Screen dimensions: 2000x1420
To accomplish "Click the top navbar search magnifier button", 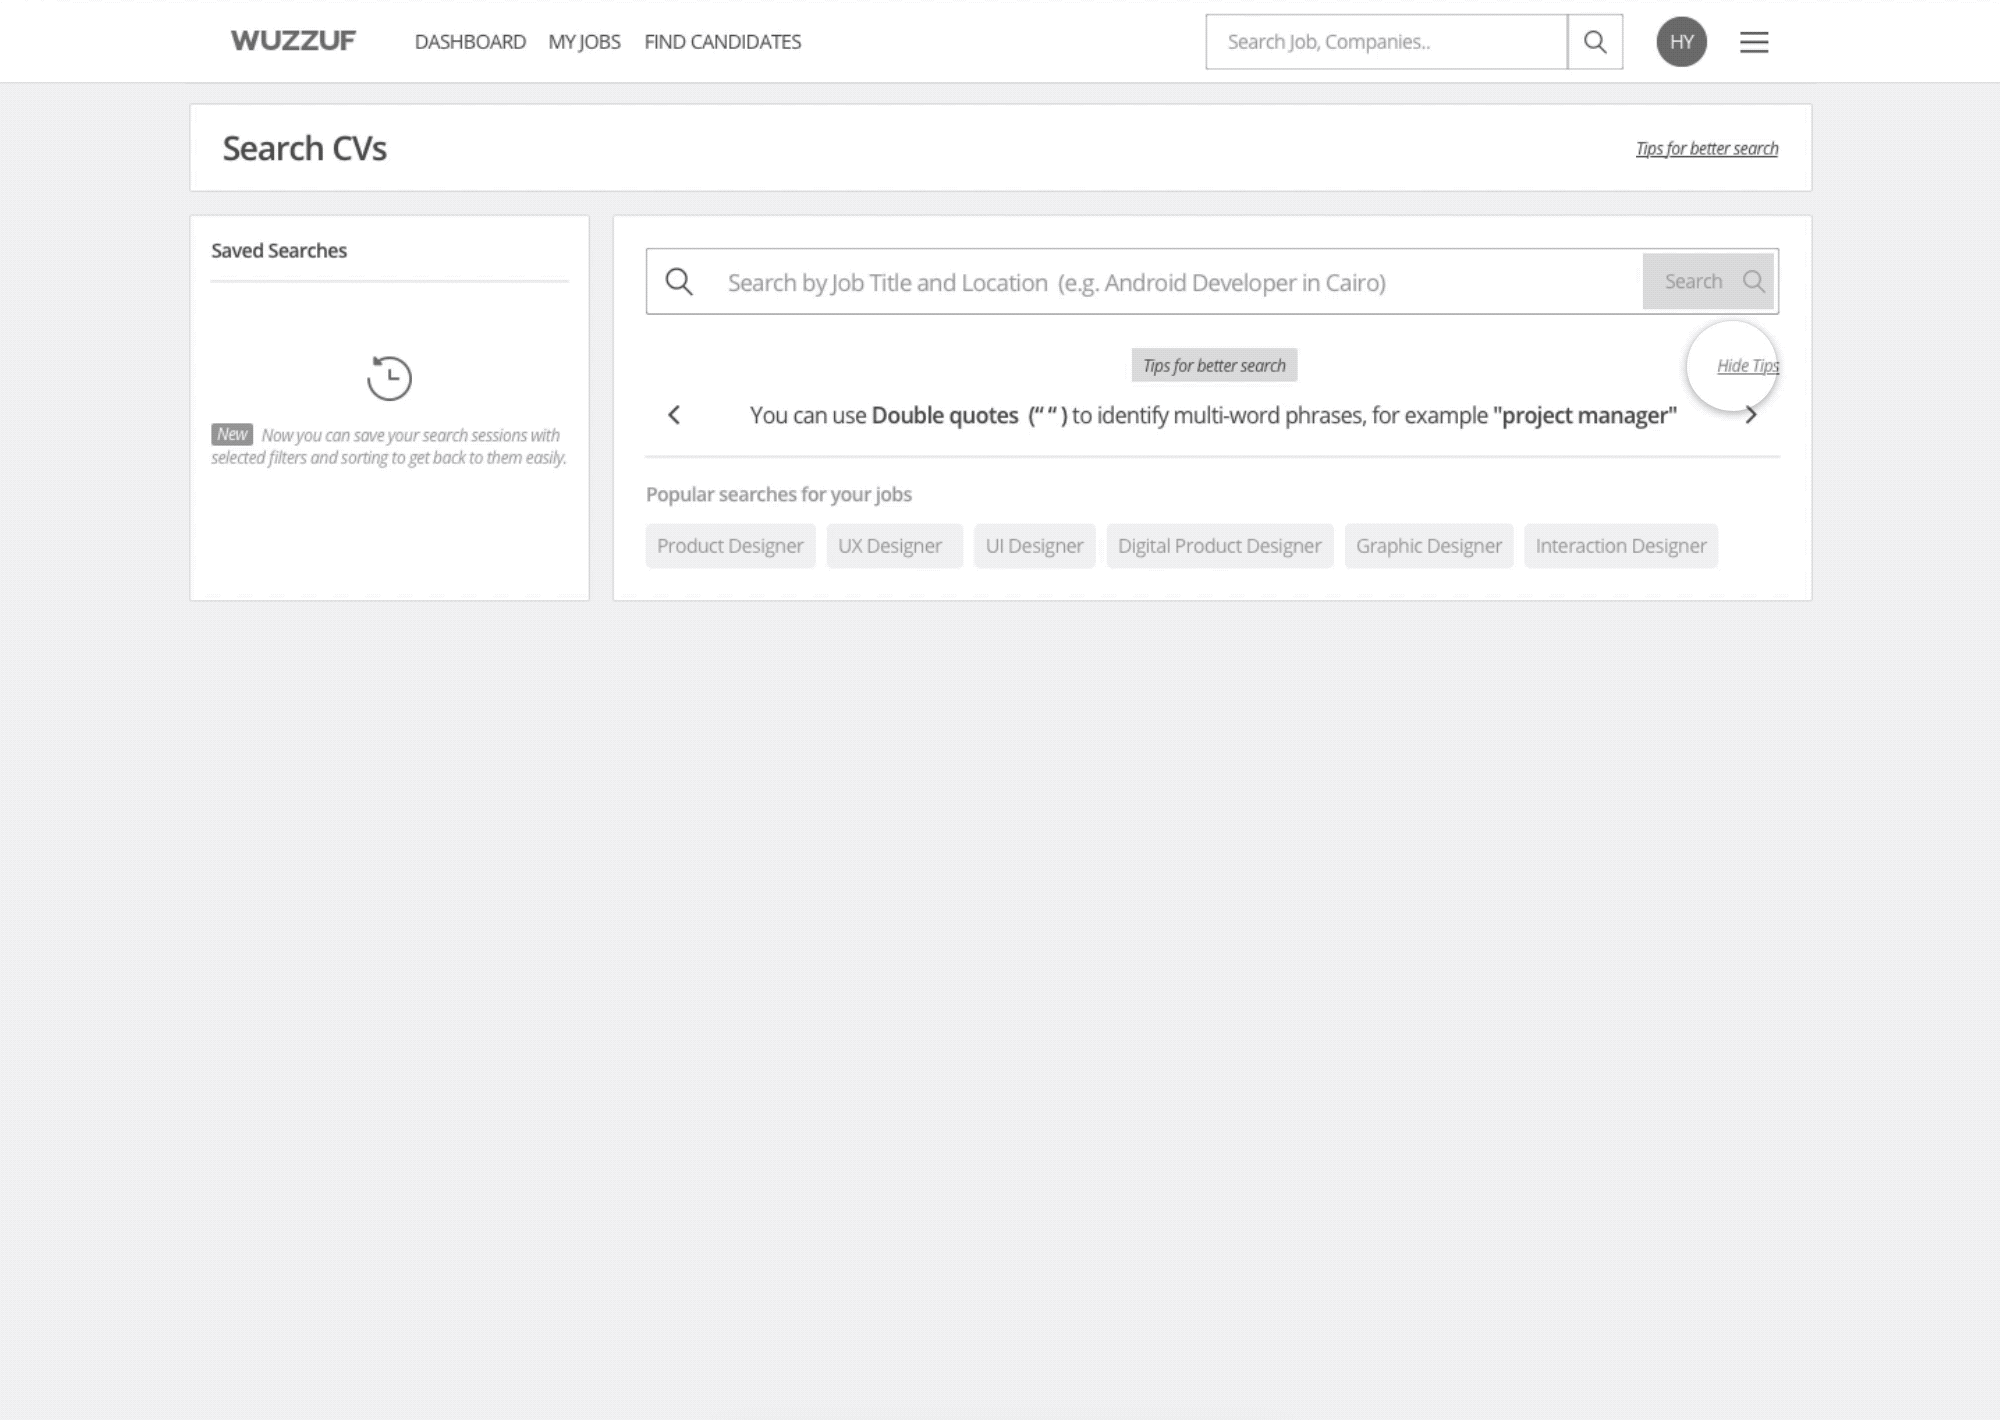I will pyautogui.click(x=1595, y=42).
